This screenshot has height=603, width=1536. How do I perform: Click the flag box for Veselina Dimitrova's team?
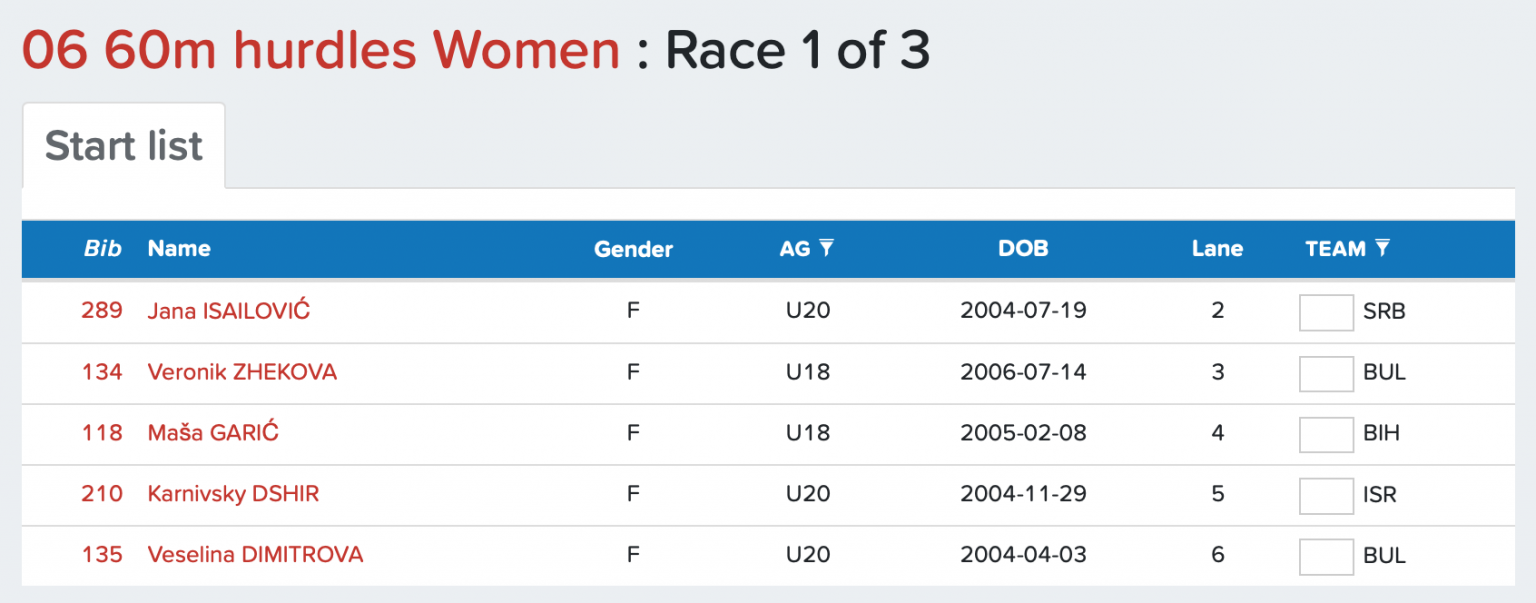[1326, 556]
